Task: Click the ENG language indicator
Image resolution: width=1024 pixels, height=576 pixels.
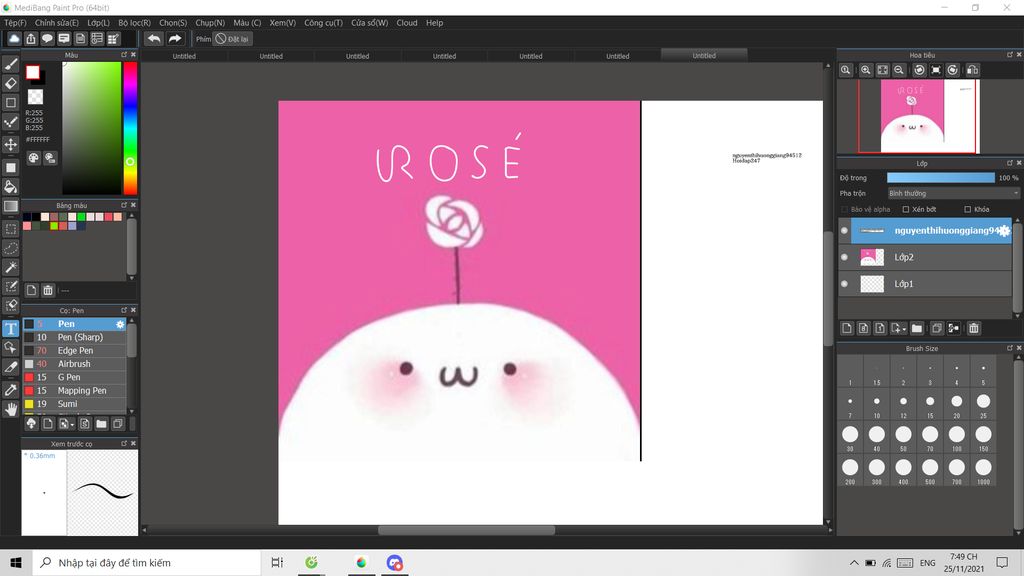Action: click(x=927, y=563)
